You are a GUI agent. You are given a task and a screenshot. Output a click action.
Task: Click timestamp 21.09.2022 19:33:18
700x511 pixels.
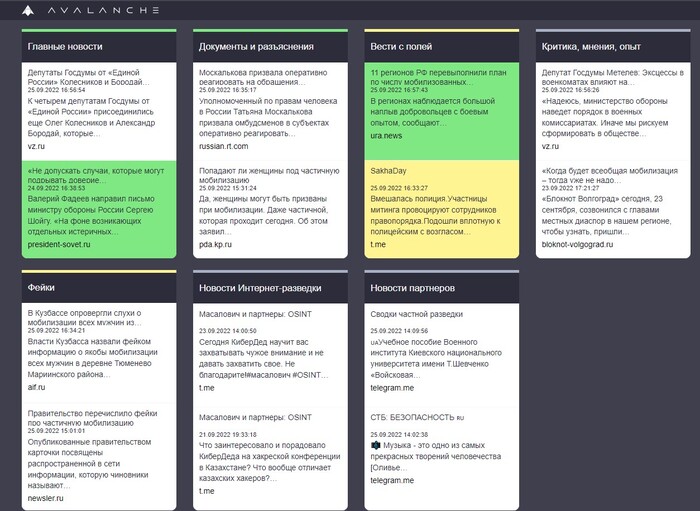point(228,434)
